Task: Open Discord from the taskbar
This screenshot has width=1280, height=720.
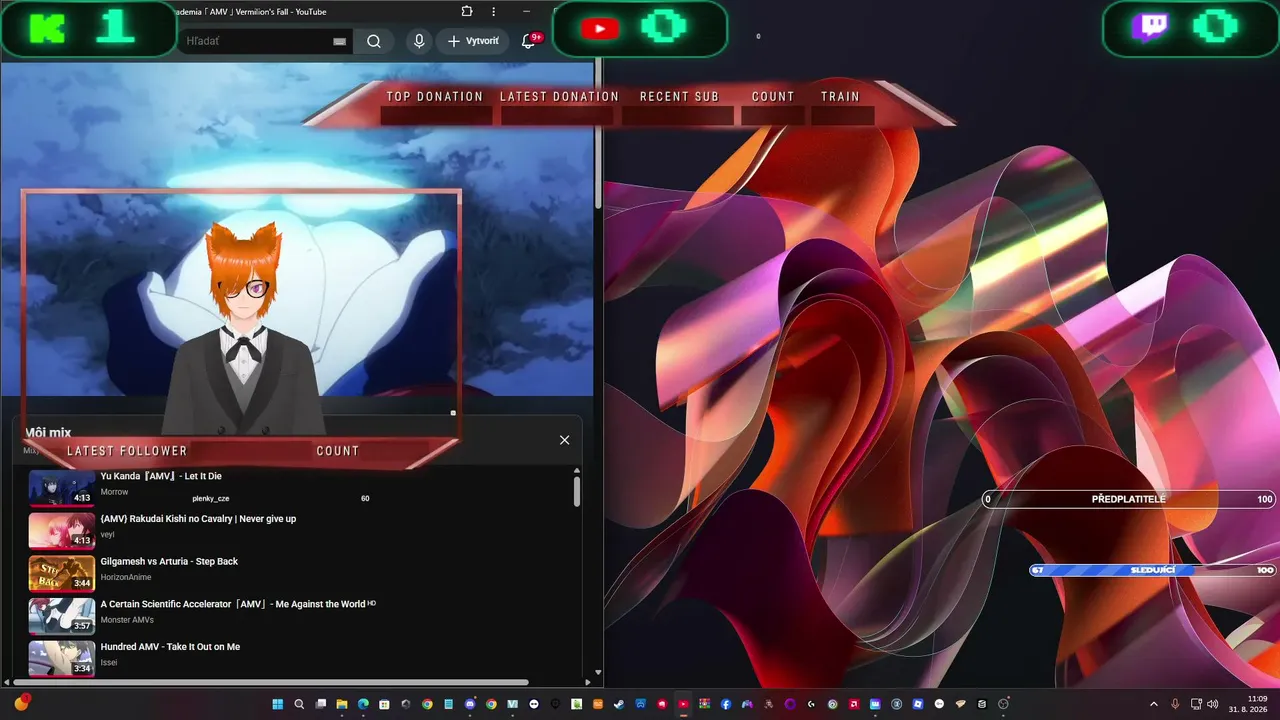Action: 470,704
